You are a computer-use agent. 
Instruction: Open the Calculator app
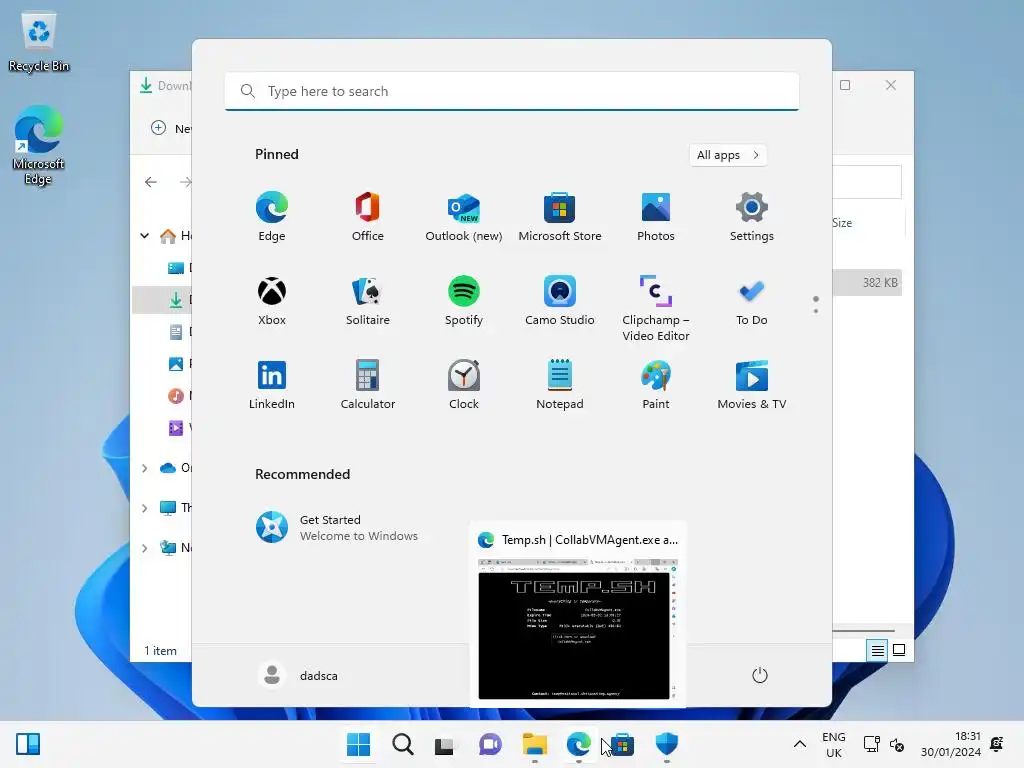tap(368, 385)
